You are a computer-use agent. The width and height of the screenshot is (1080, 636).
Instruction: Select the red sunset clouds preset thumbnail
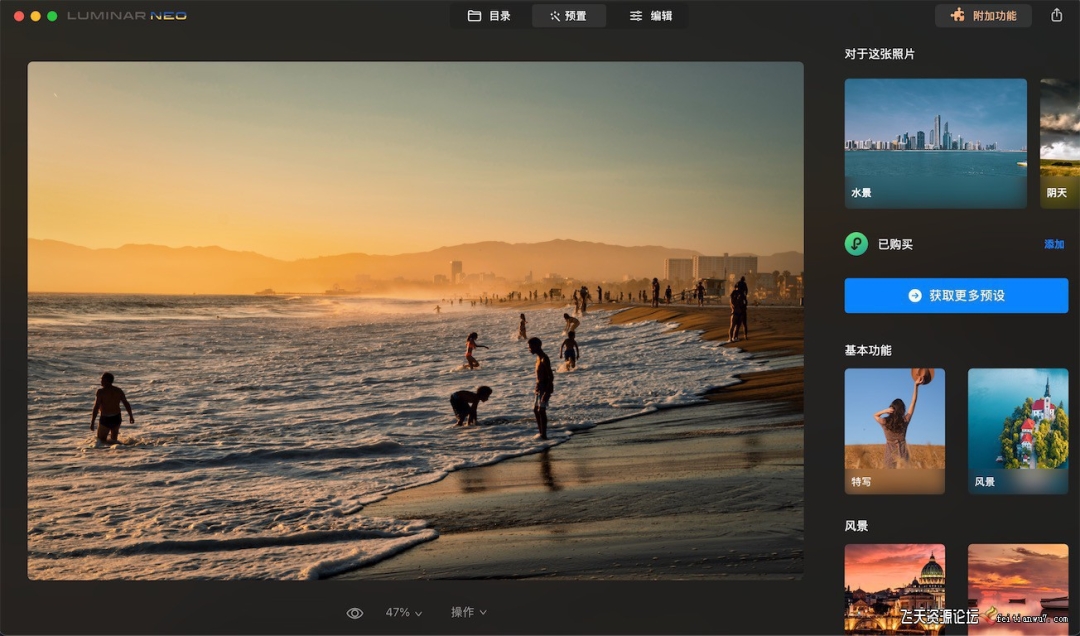tap(1018, 589)
